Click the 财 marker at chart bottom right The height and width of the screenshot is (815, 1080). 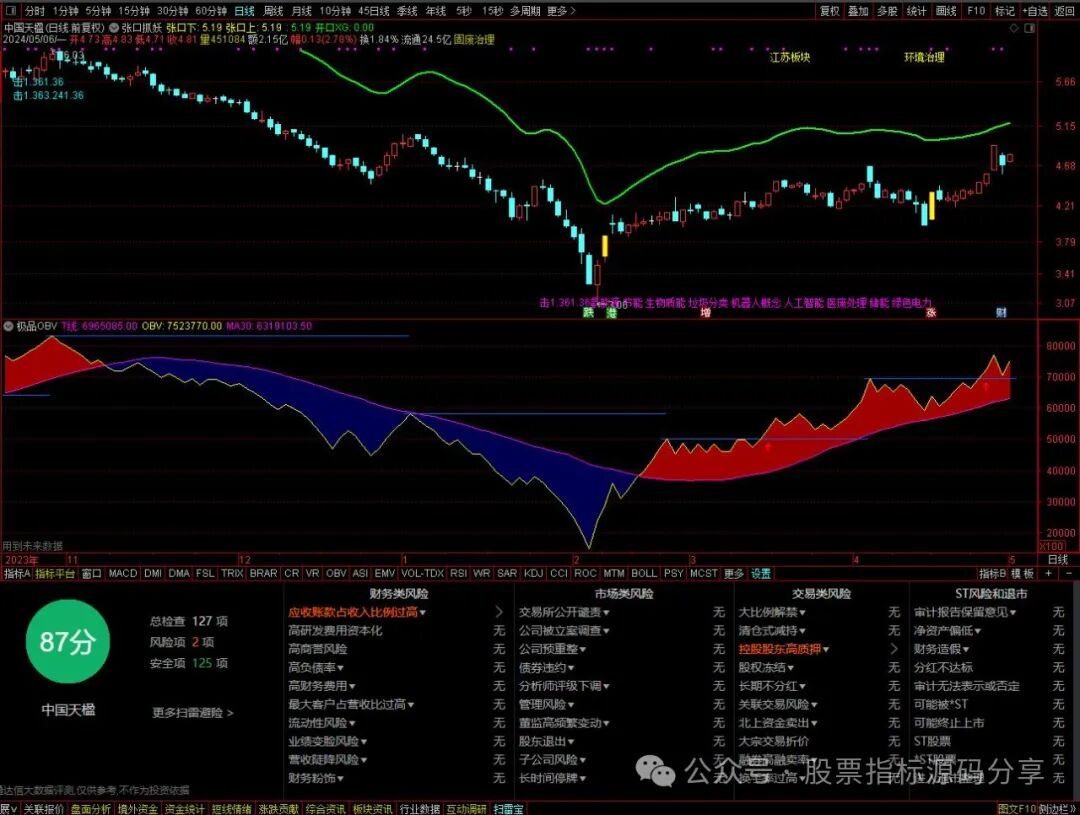pyautogui.click(x=1001, y=313)
